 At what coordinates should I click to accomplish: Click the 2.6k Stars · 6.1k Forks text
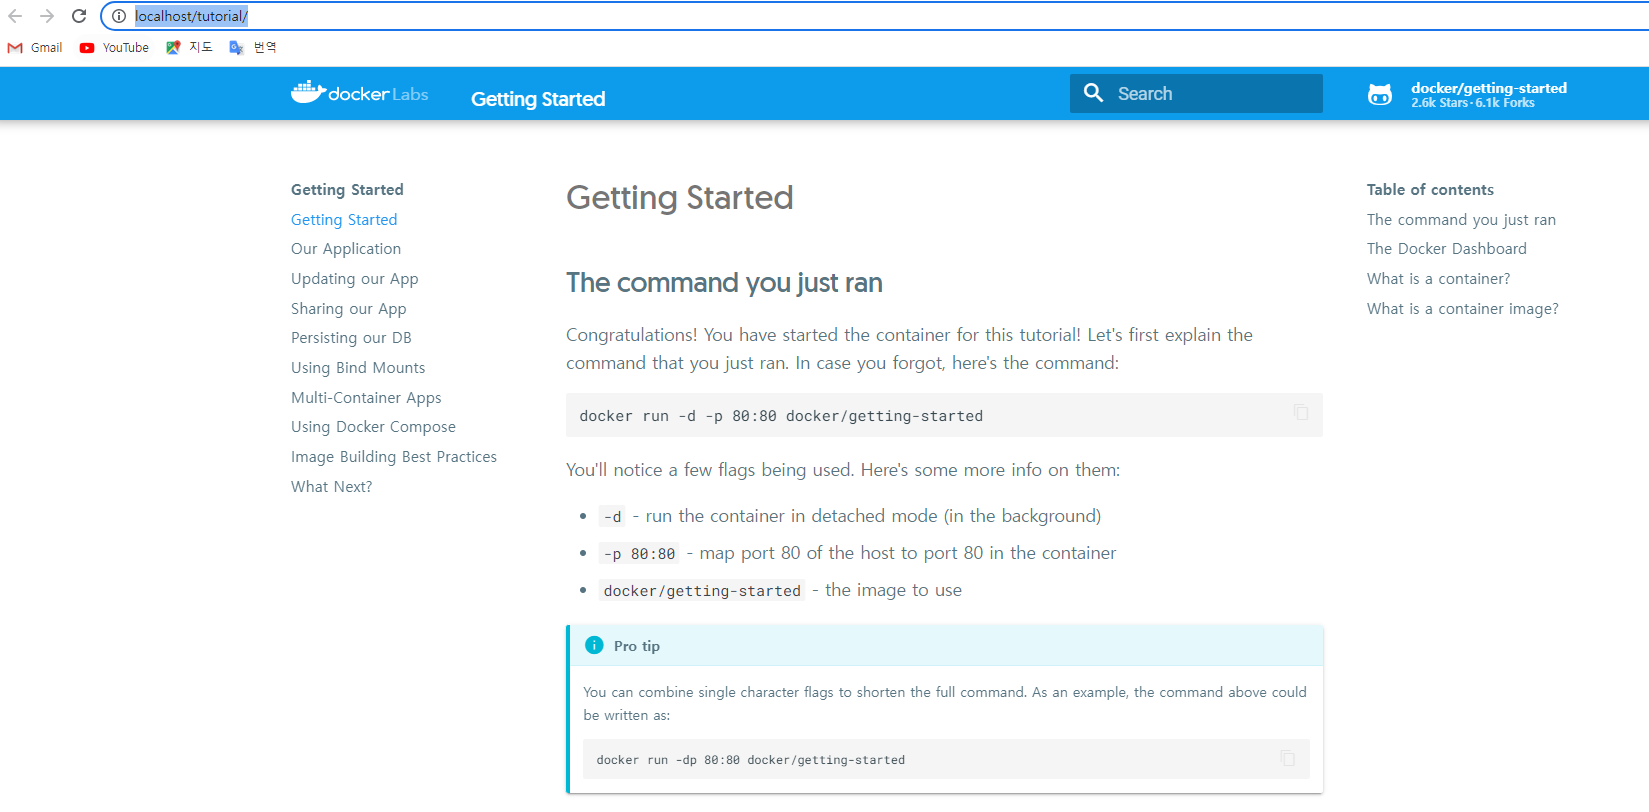[1473, 103]
